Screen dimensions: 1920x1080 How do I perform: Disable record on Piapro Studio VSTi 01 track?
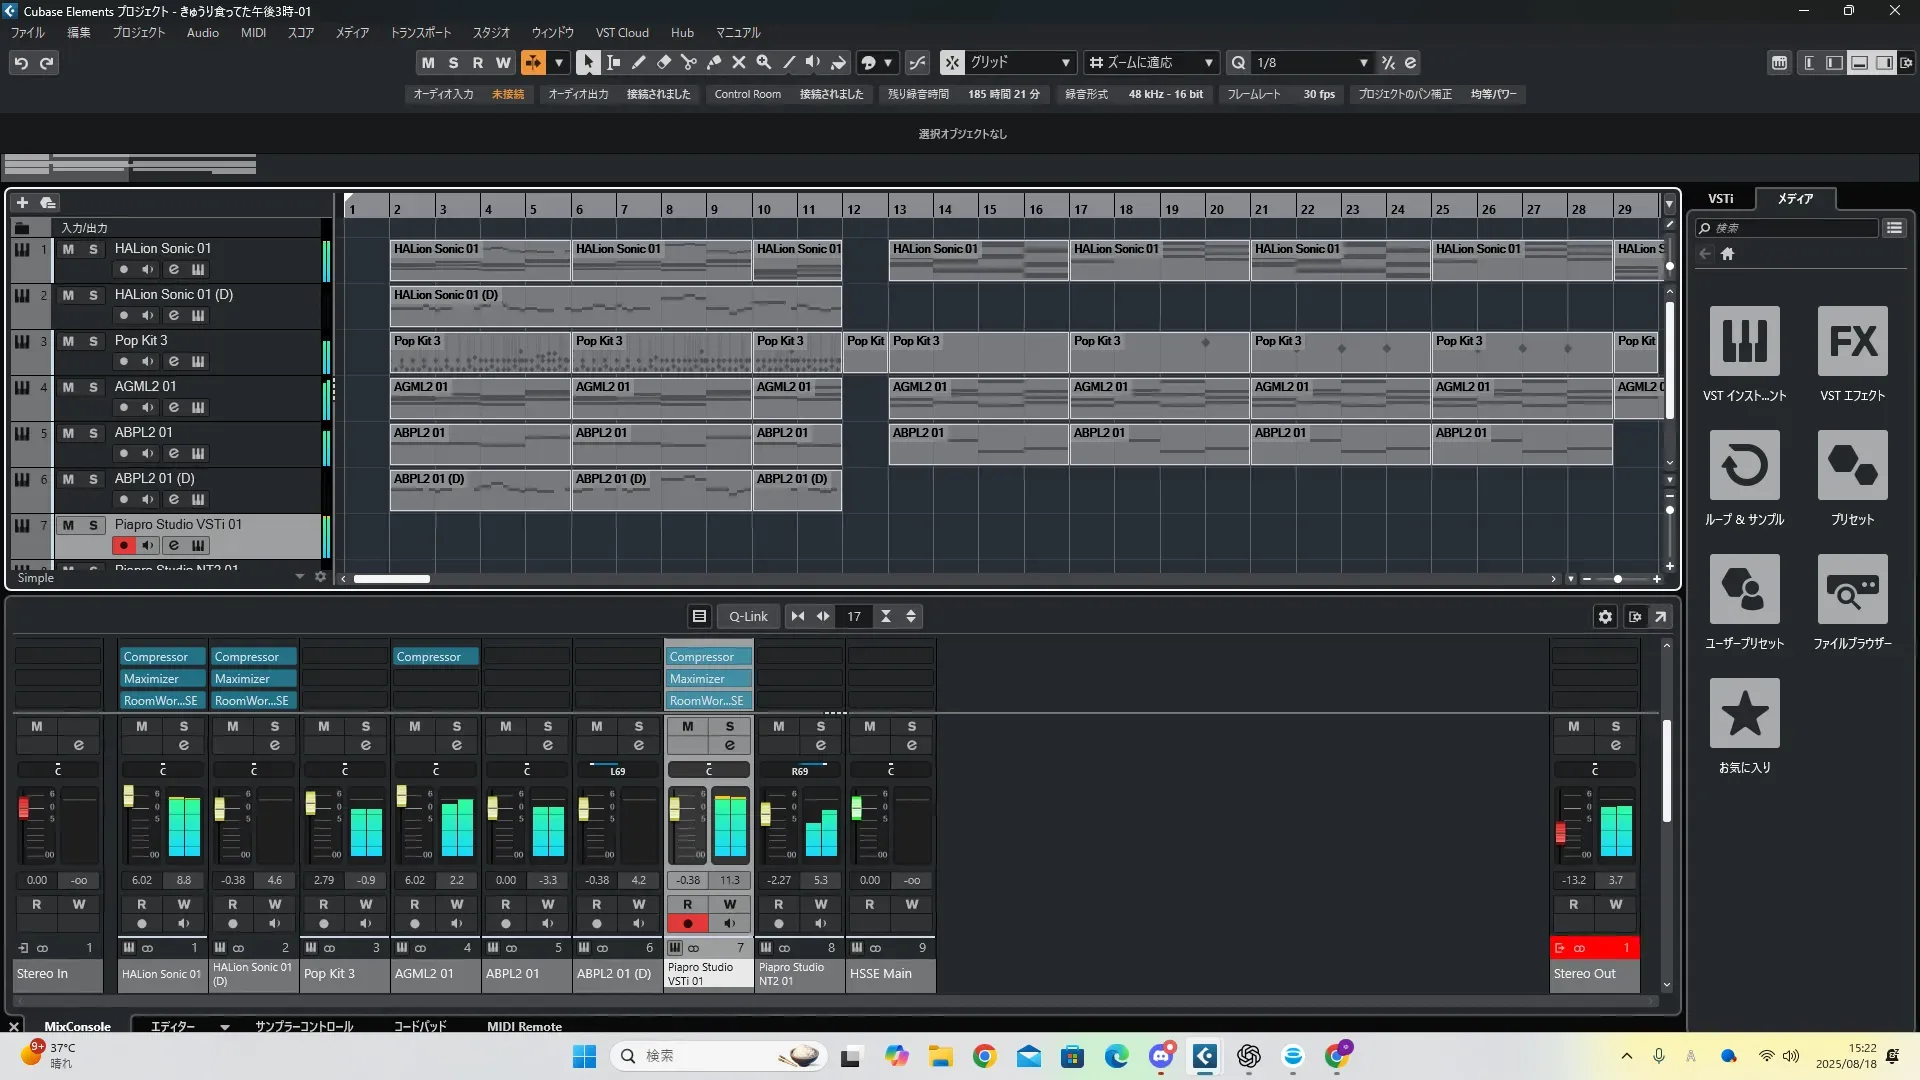[x=124, y=546]
